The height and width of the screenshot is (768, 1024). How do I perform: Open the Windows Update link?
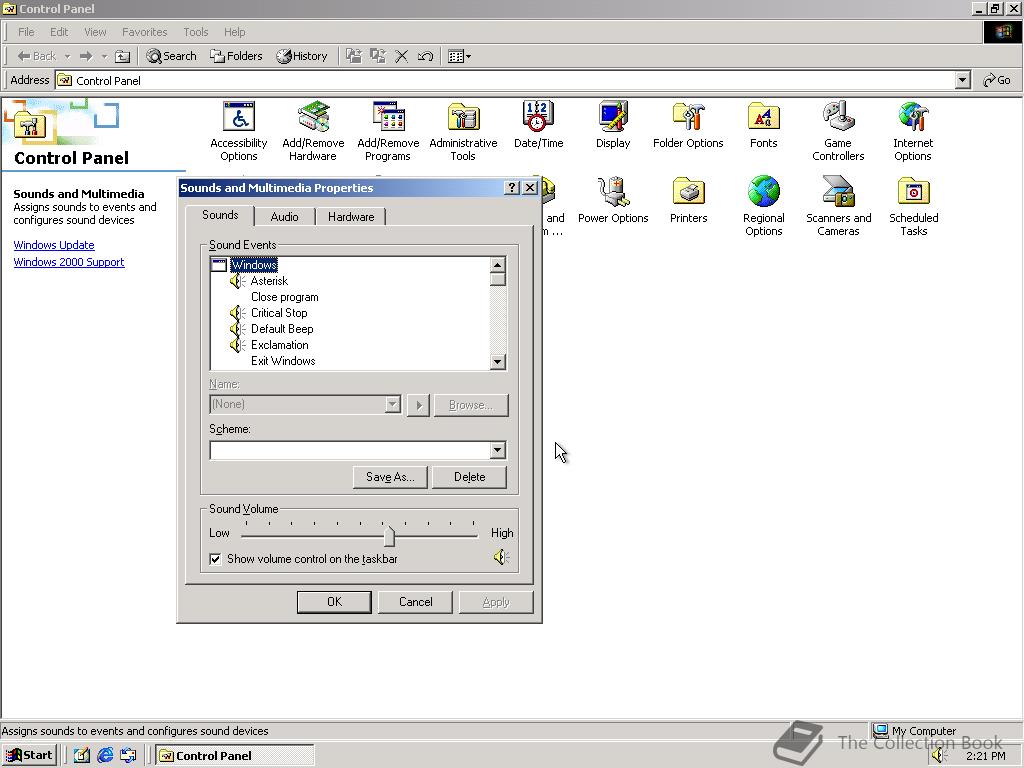point(54,245)
